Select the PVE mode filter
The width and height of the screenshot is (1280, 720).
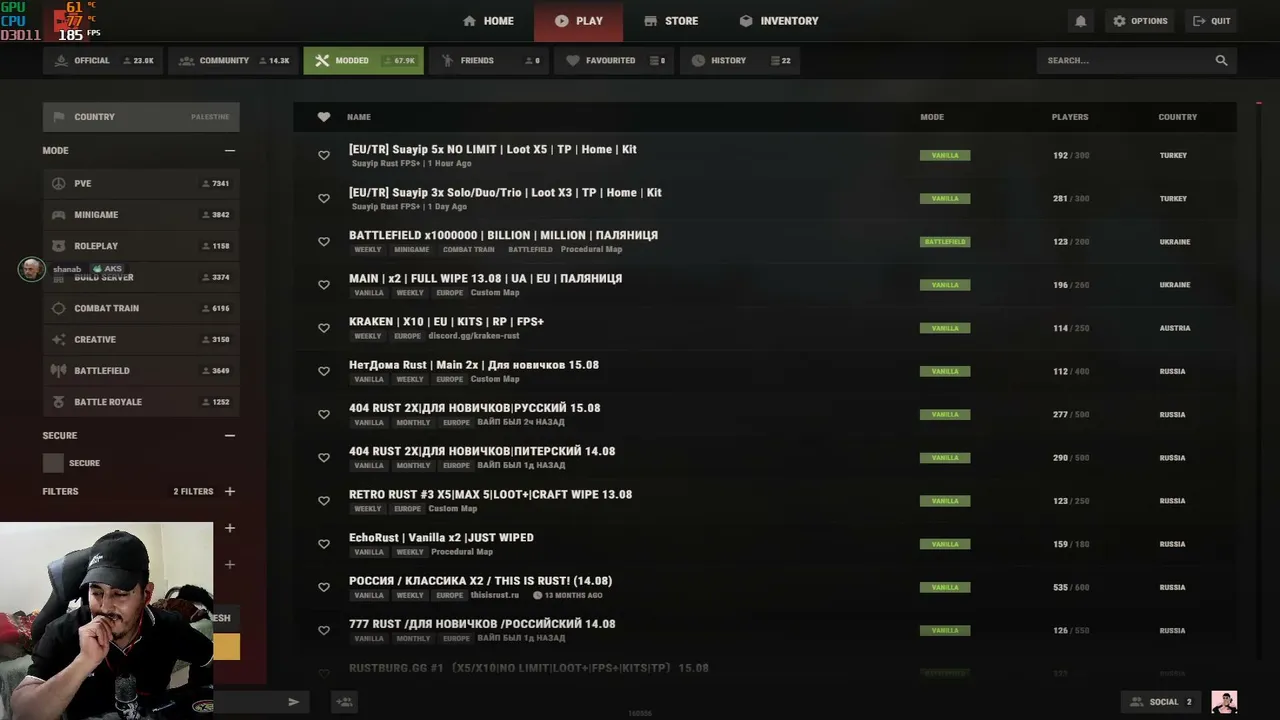[x=141, y=184]
